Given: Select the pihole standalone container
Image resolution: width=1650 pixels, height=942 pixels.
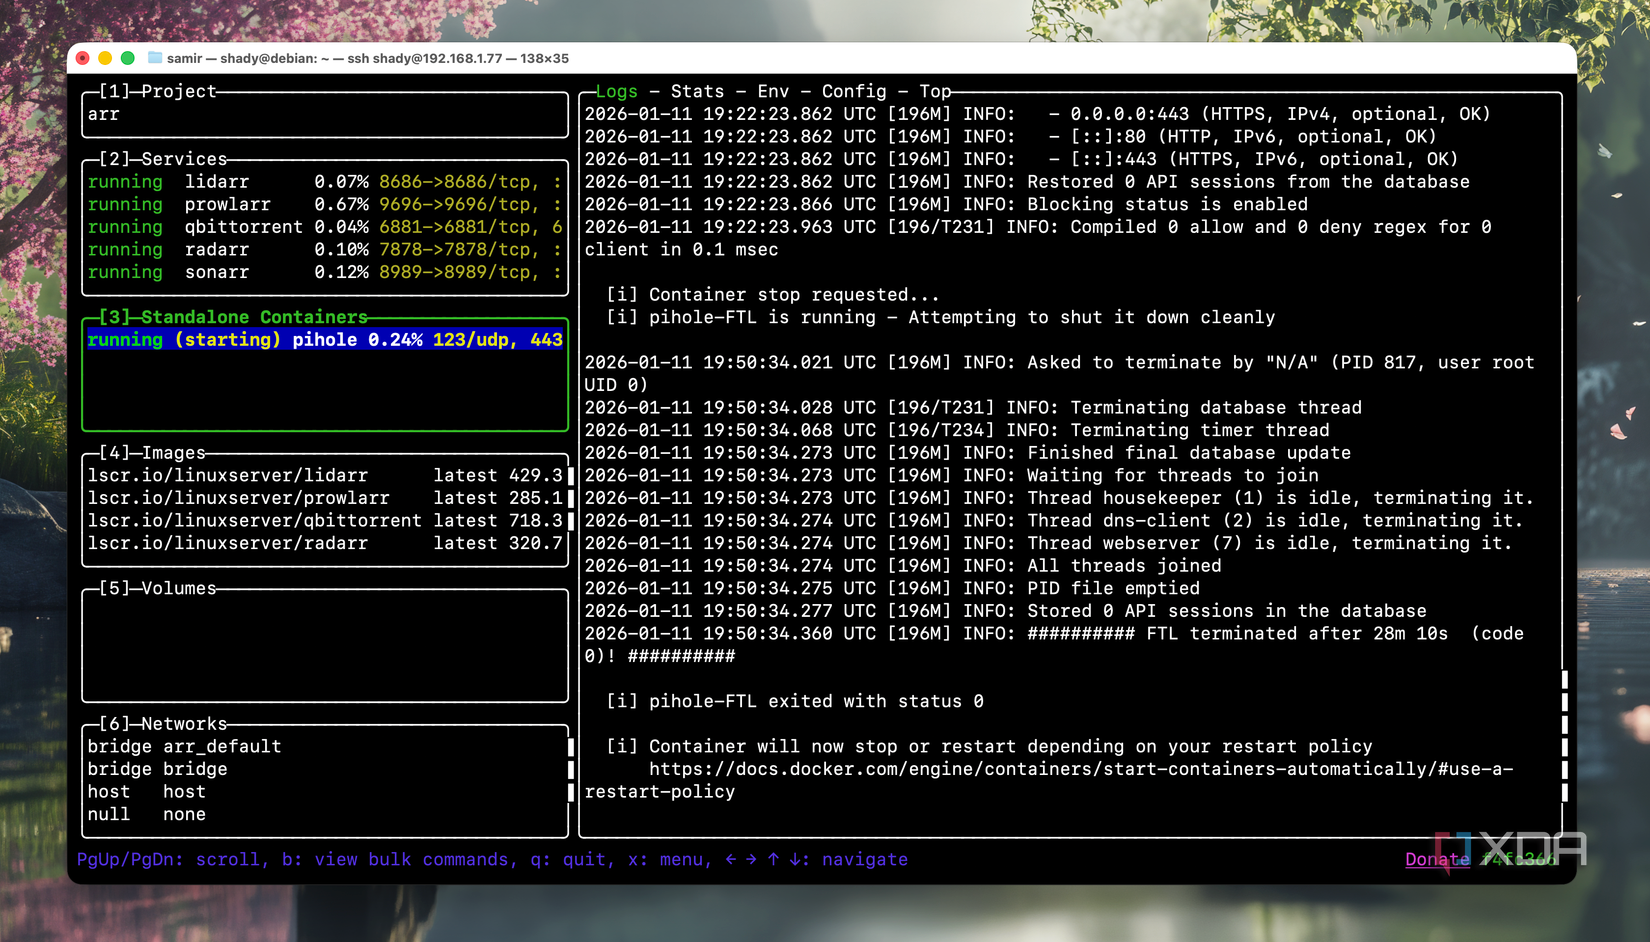Looking at the screenshot, I should click(326, 340).
